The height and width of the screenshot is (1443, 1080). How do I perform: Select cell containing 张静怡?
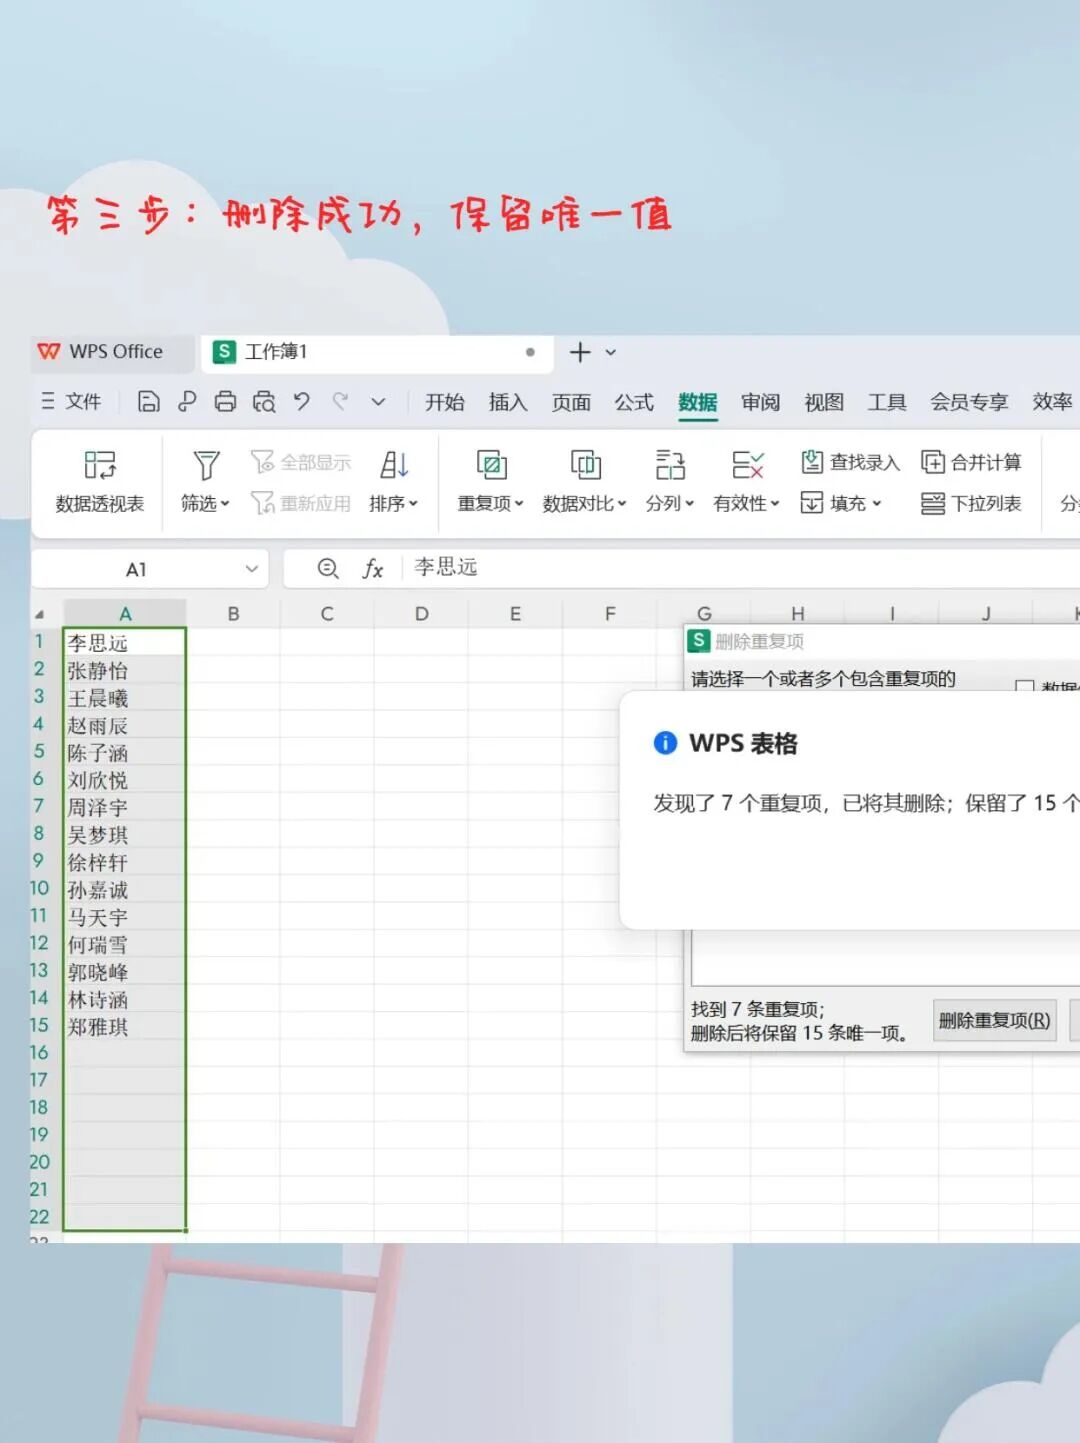125,670
